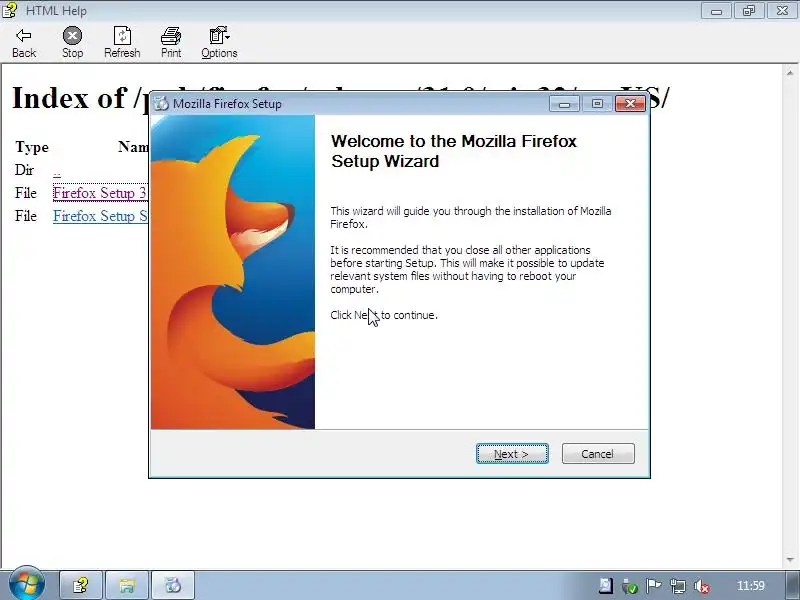Print the HTML Help page

pyautogui.click(x=171, y=43)
